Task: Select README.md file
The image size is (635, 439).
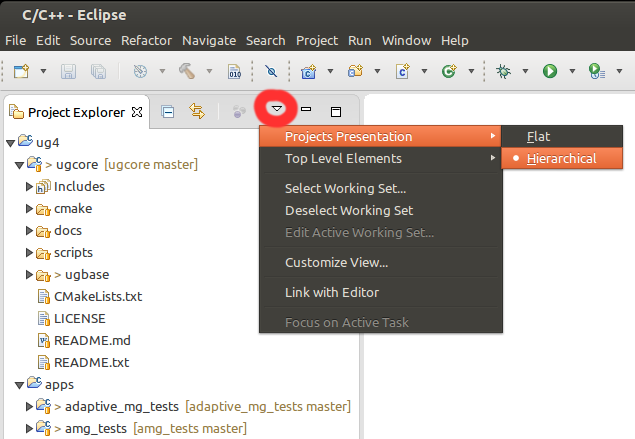Action: click(x=92, y=341)
